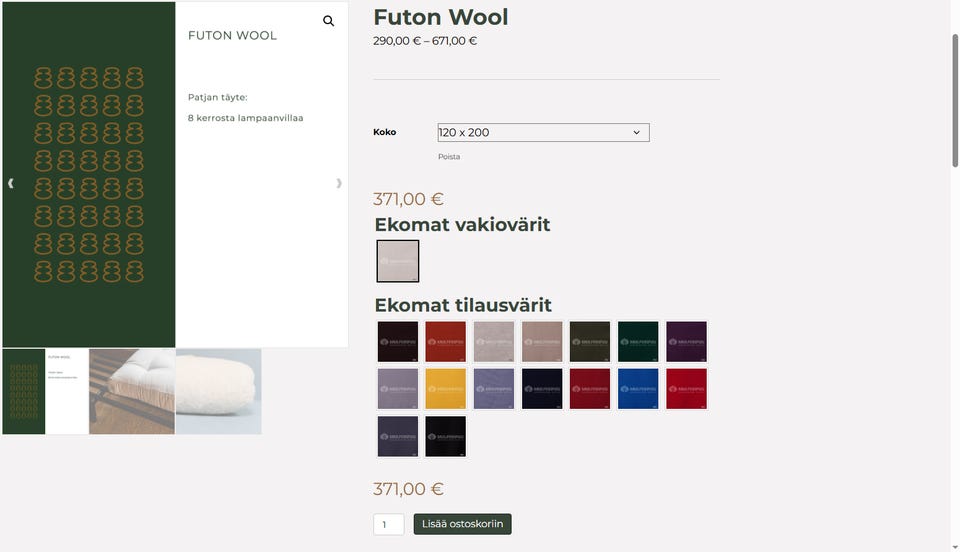960x552 pixels.
Task: Click the quantity input field
Action: point(389,524)
